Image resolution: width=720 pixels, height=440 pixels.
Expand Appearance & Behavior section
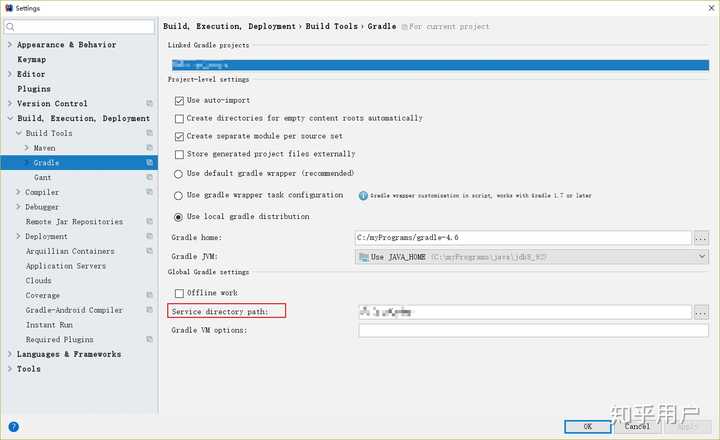tap(10, 45)
